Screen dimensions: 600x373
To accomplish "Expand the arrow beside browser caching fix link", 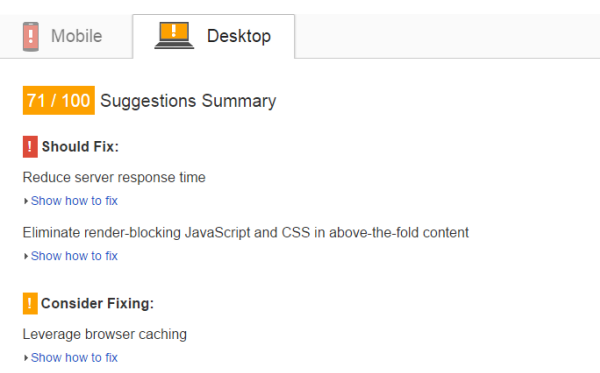I will (26, 358).
